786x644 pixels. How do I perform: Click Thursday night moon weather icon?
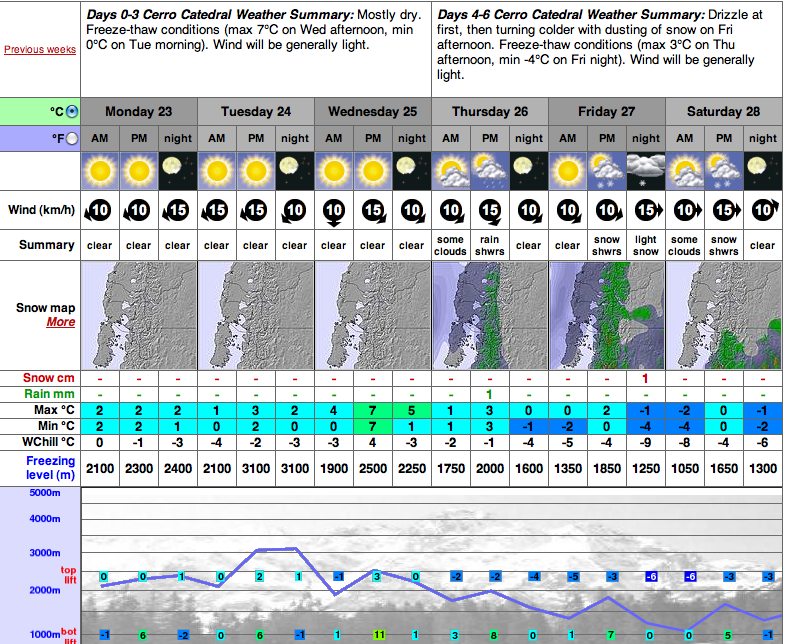(x=529, y=171)
